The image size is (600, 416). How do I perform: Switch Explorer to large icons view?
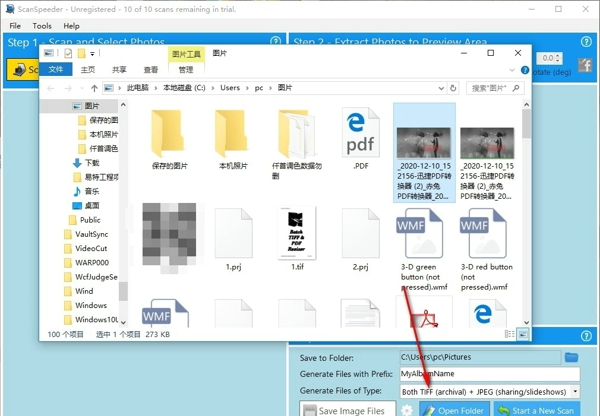(525, 332)
